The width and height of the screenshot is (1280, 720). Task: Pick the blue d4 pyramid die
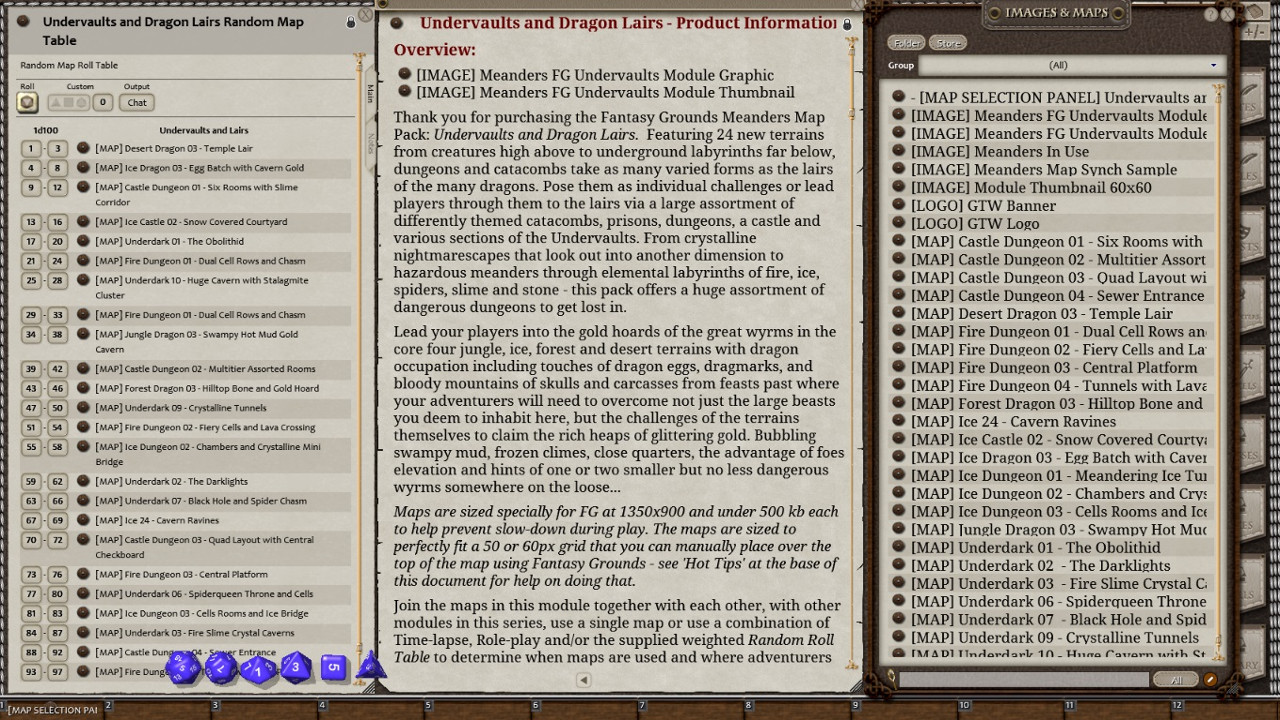370,666
